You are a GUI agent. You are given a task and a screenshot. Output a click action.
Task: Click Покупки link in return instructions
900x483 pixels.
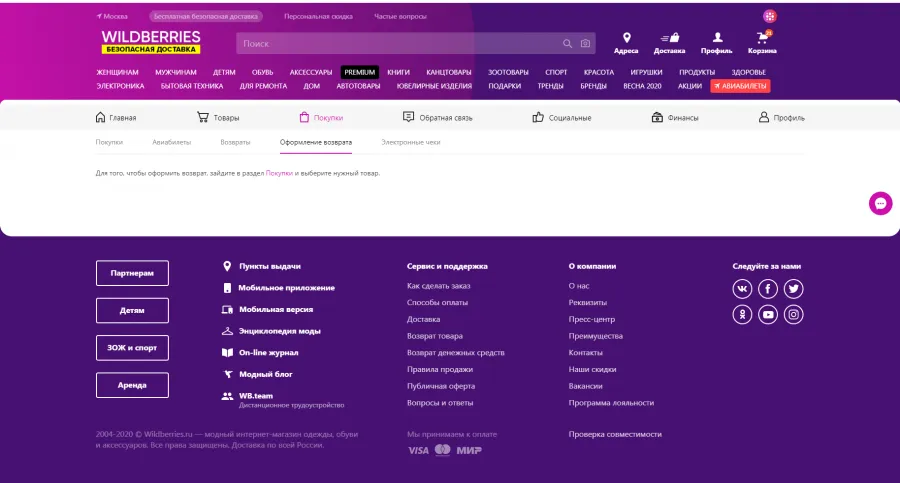click(279, 173)
